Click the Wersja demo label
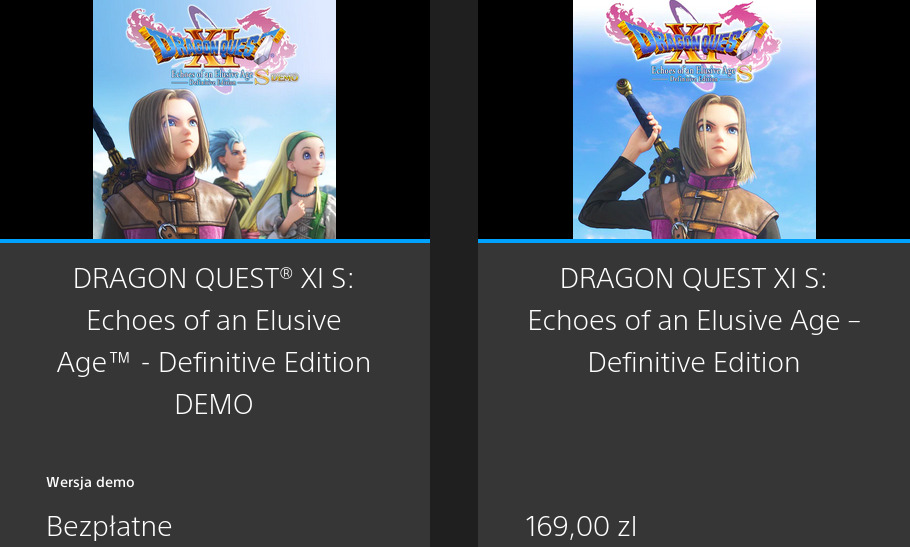 point(91,482)
